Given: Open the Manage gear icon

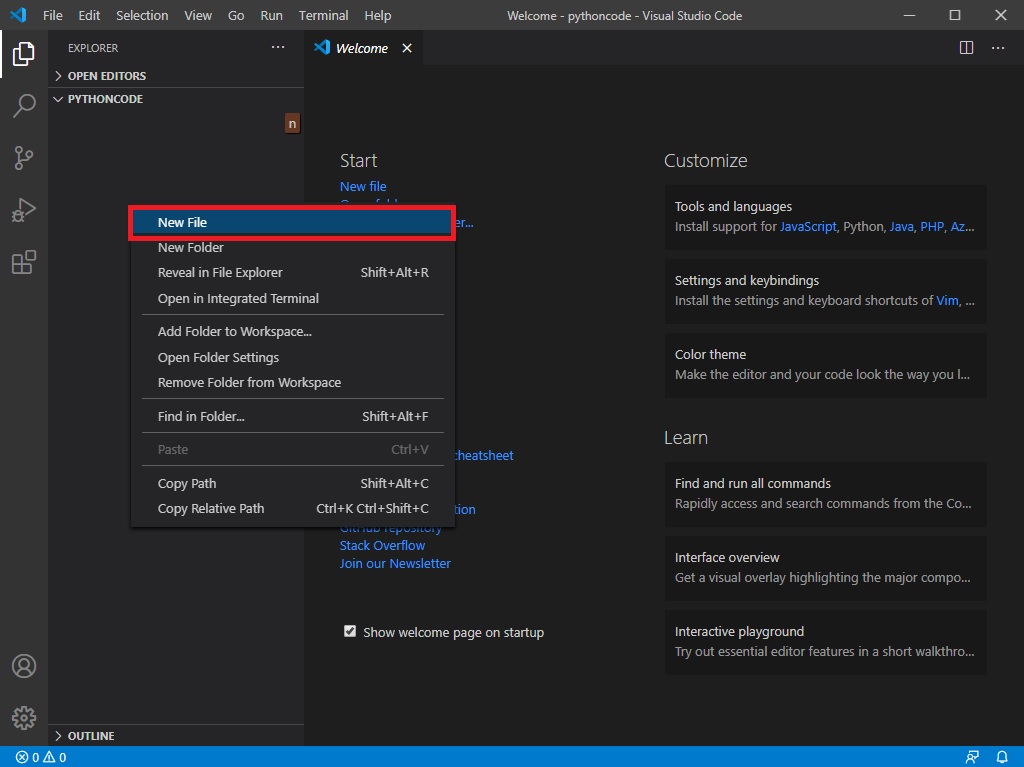Looking at the screenshot, I should [24, 717].
